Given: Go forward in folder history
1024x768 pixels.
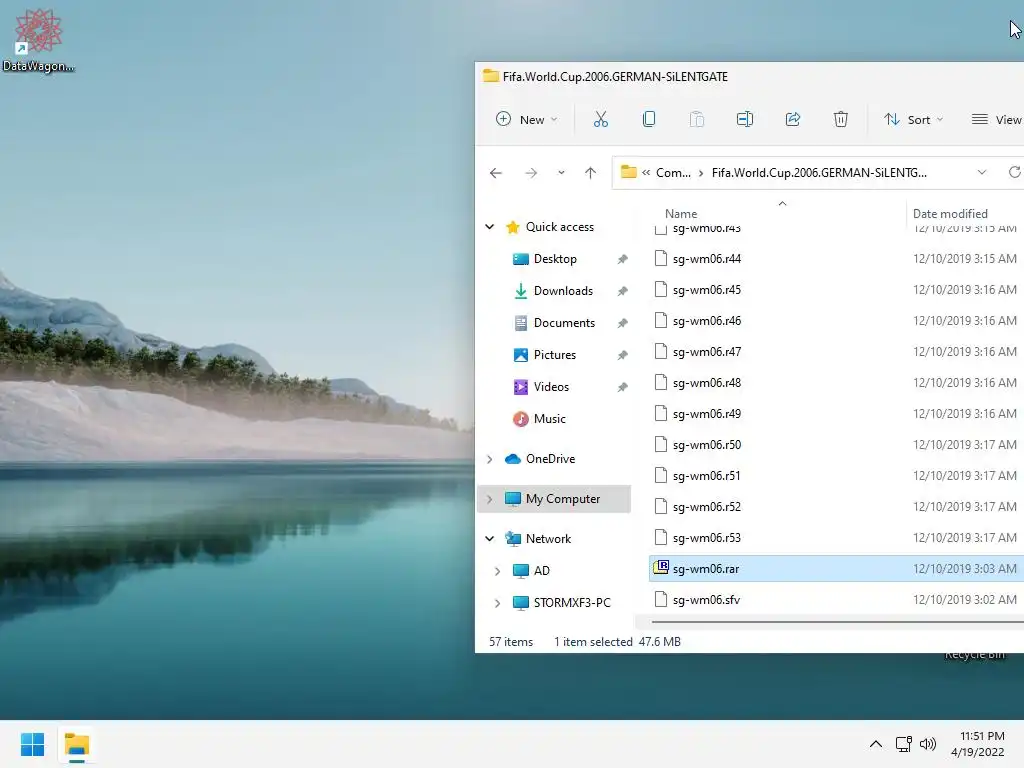Looking at the screenshot, I should pyautogui.click(x=531, y=173).
